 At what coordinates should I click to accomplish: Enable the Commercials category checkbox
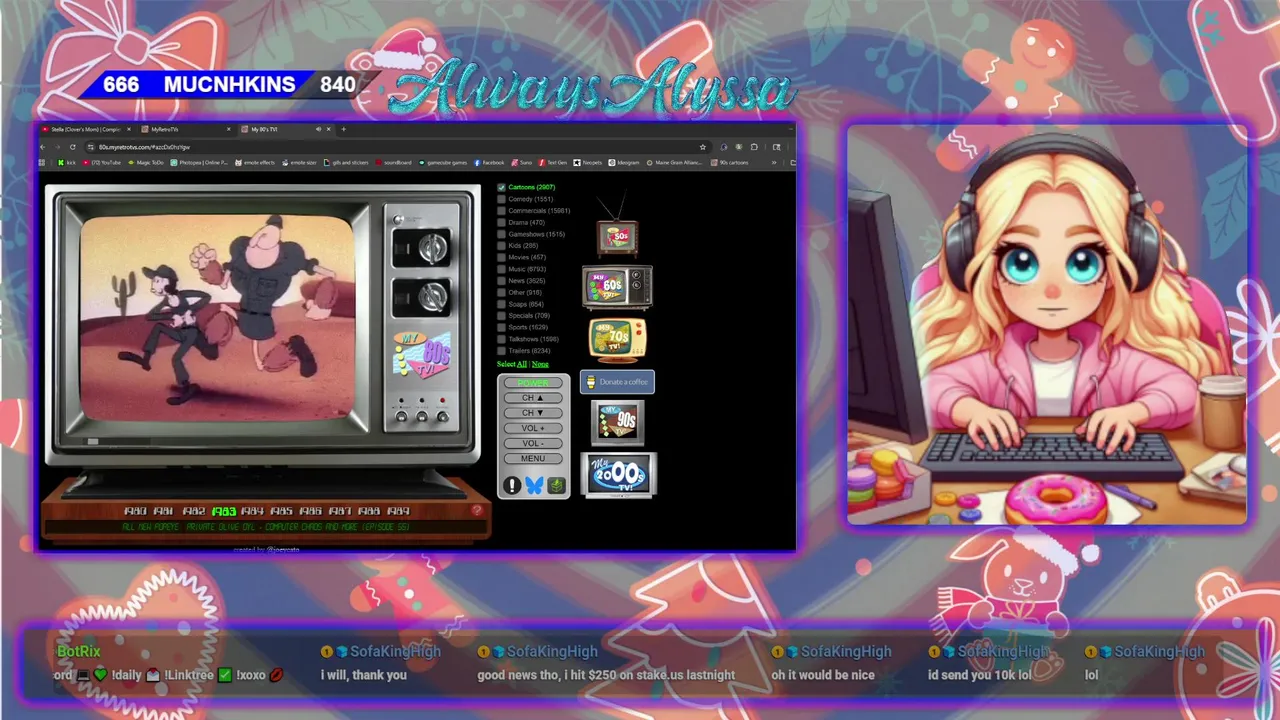[502, 211]
